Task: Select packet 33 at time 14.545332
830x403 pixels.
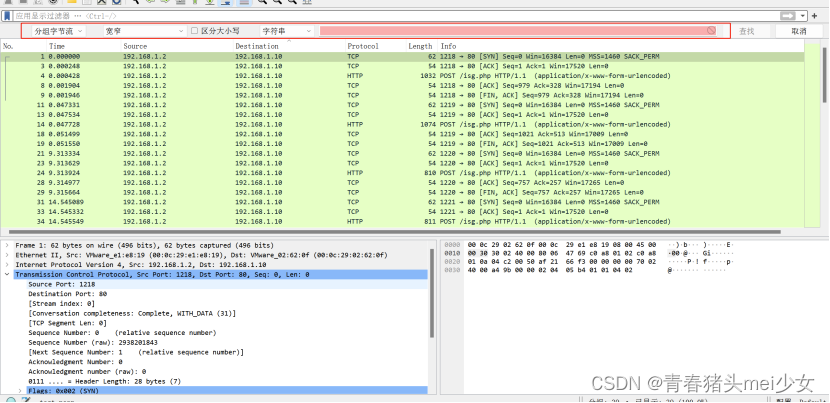Action: click(402, 212)
